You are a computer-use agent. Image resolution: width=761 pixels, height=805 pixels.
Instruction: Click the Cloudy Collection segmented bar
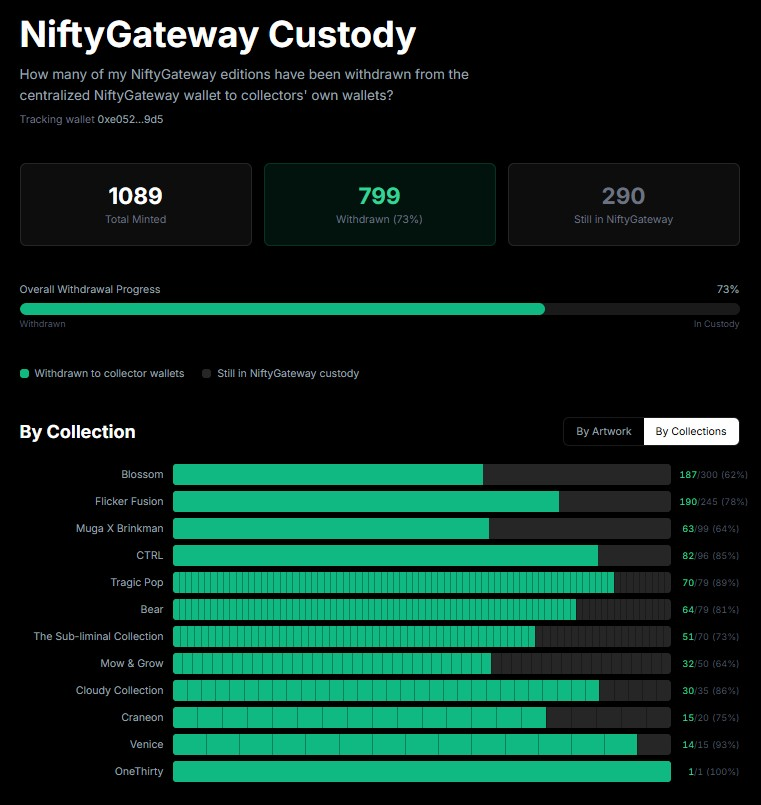(x=422, y=691)
